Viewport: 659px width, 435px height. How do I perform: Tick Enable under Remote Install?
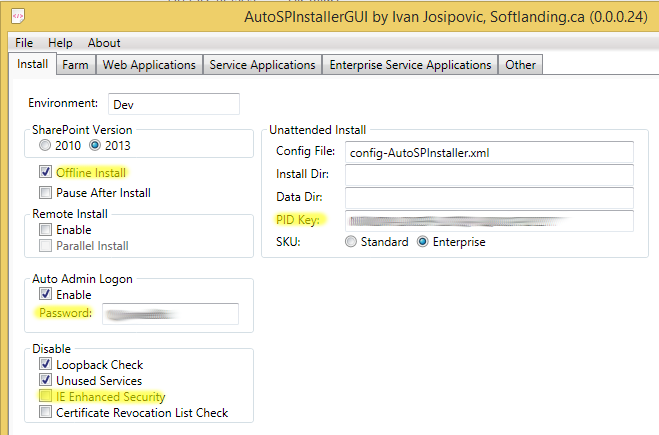pos(45,229)
